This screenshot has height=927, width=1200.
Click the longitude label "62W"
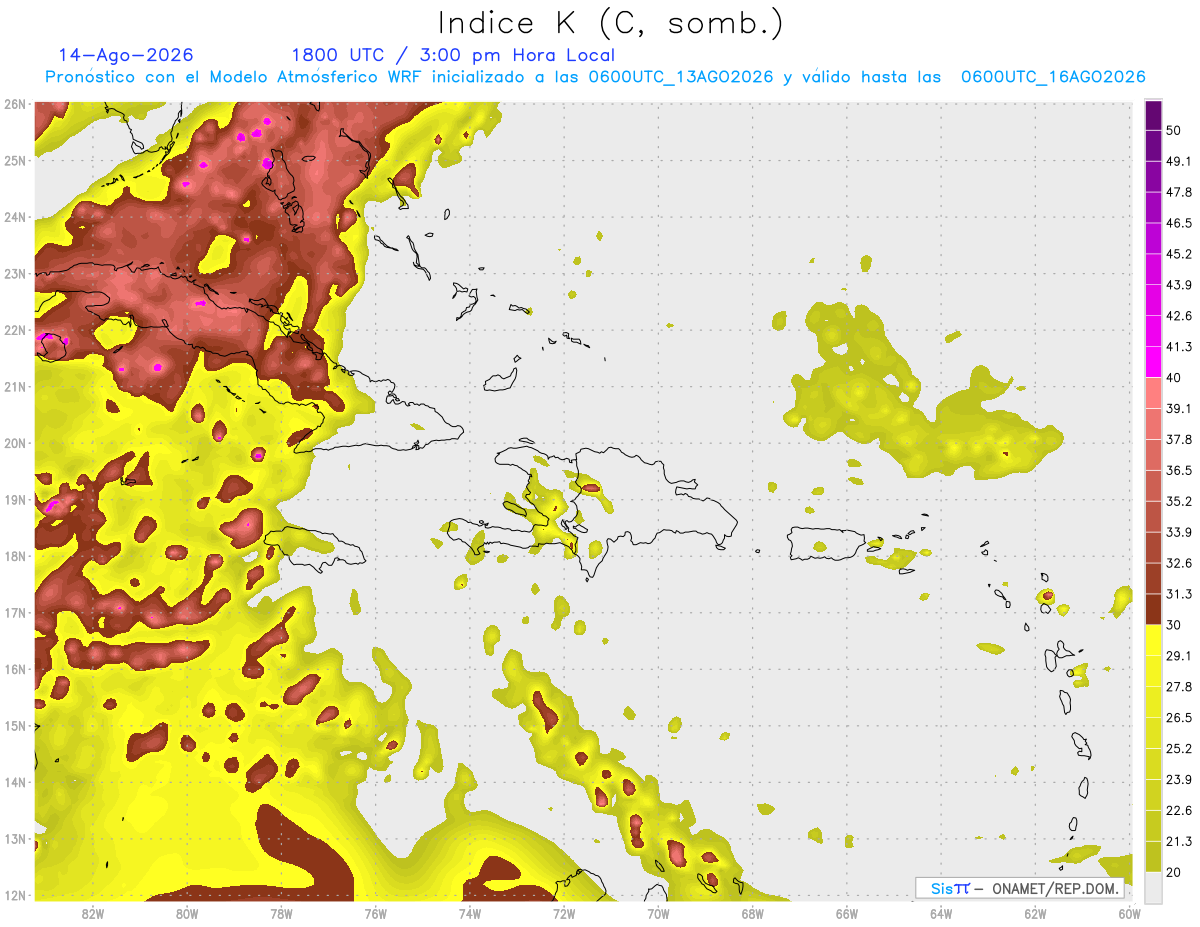pyautogui.click(x=1035, y=913)
